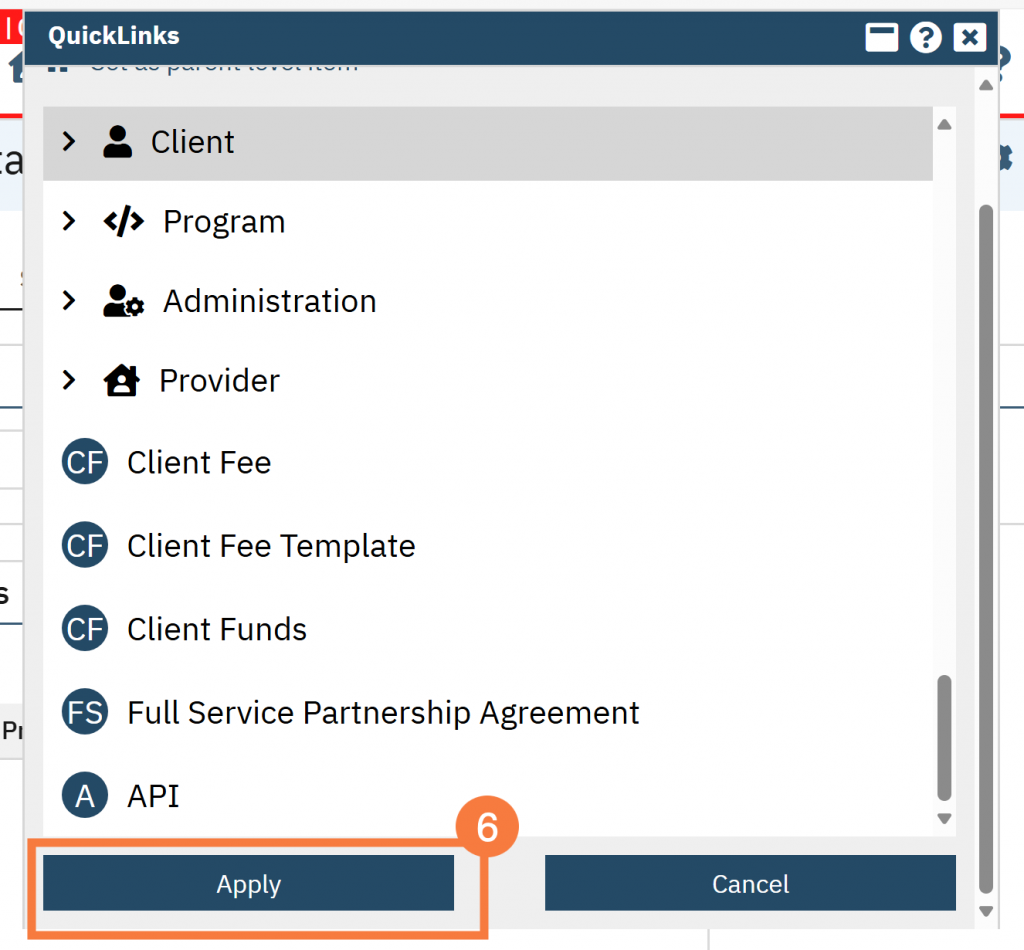Click the Provider house icon
1024x950 pixels.
tap(121, 381)
